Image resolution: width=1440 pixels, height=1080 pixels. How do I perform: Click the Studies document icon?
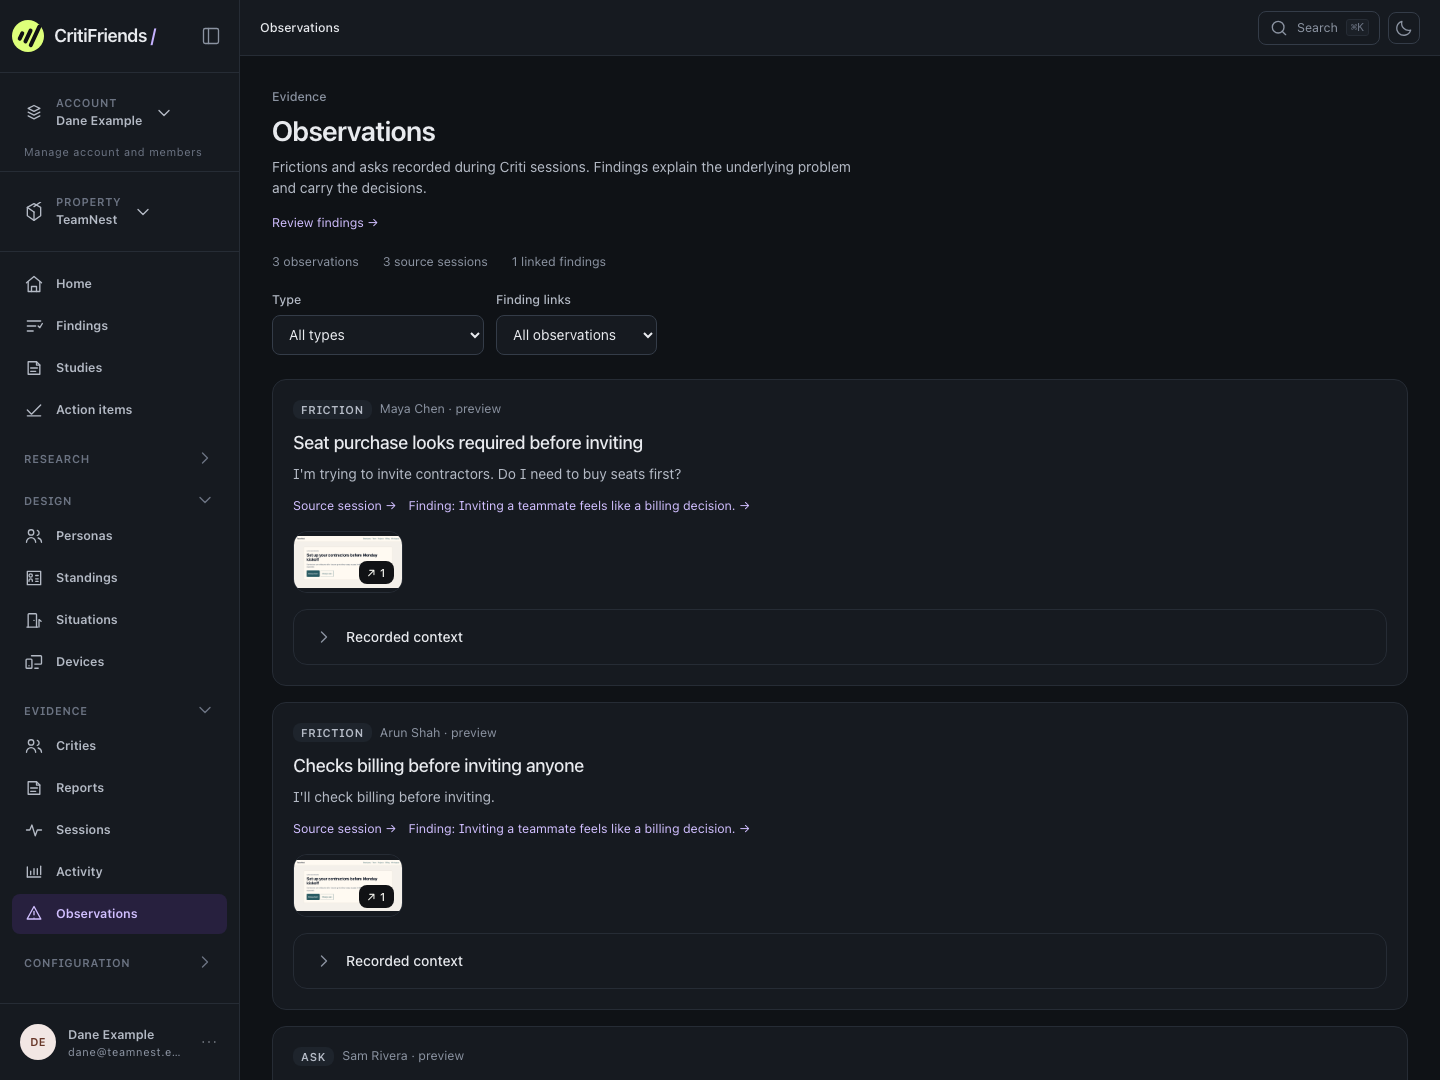(x=34, y=368)
